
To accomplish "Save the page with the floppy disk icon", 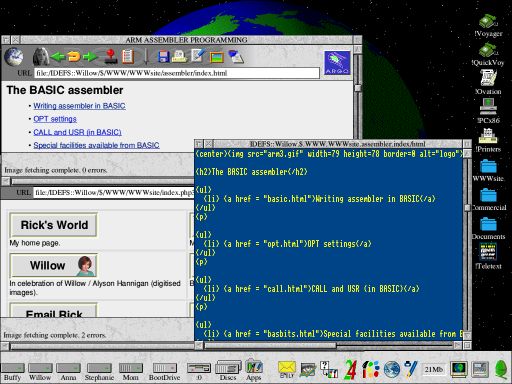I will [x=163, y=56].
